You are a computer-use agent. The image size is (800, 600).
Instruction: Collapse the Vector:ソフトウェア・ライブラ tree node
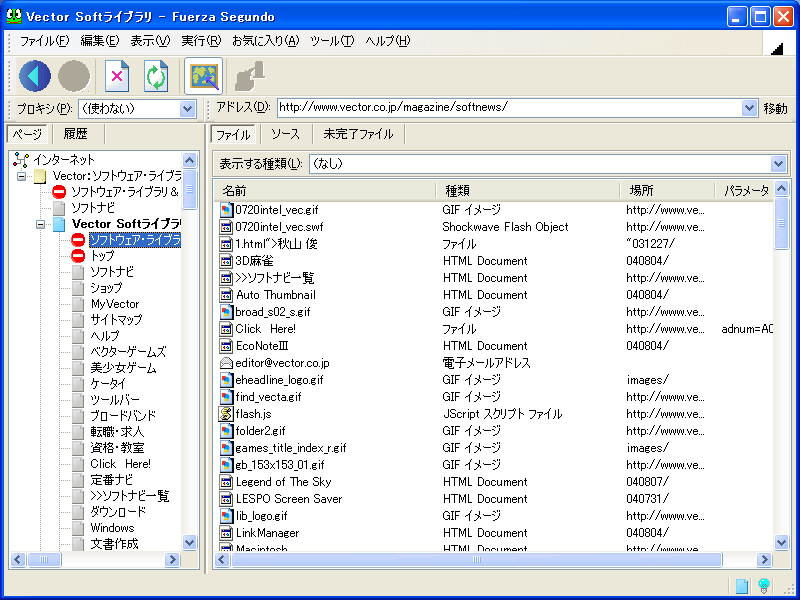21,177
